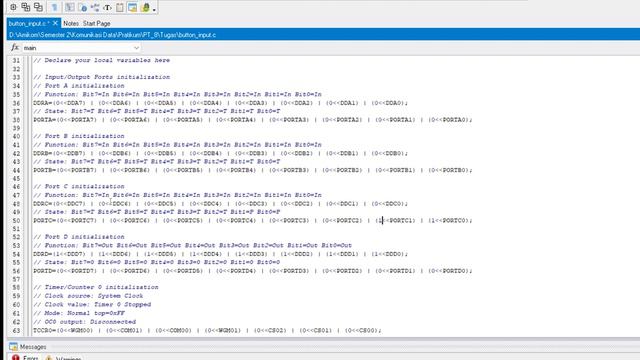
Task: Click the second overlapping-windows toolbar icon
Action: pyautogui.click(x=26, y=7)
